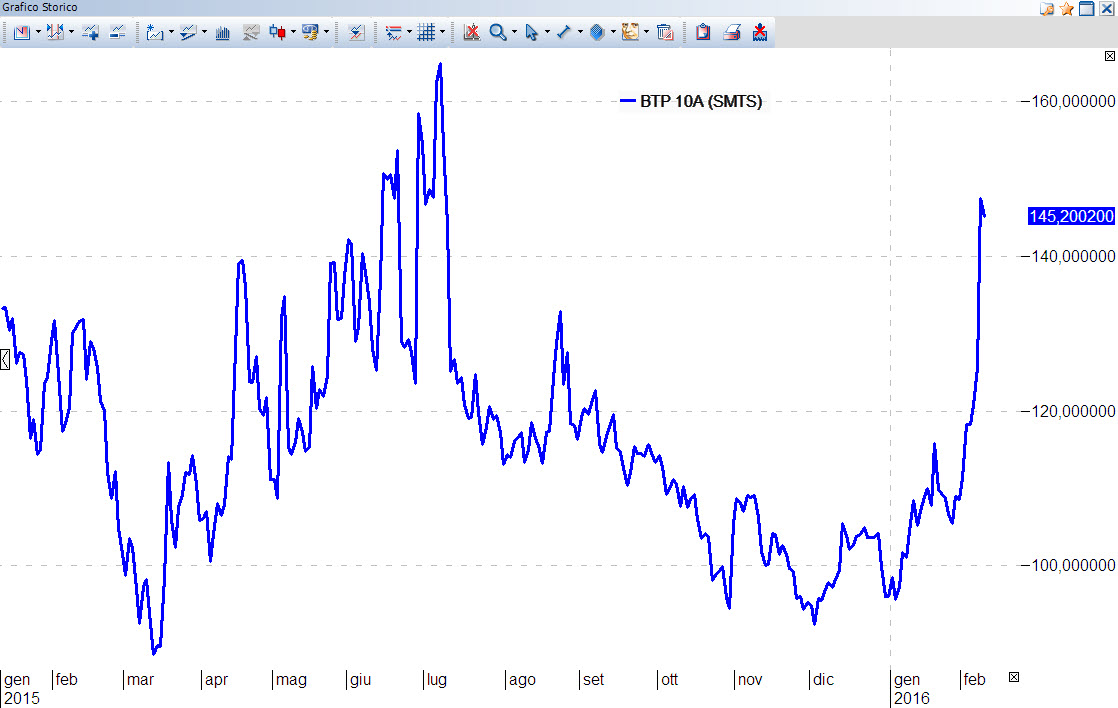Select the diagonal trend line drawing tool
The width and height of the screenshot is (1118, 708).
(x=563, y=33)
